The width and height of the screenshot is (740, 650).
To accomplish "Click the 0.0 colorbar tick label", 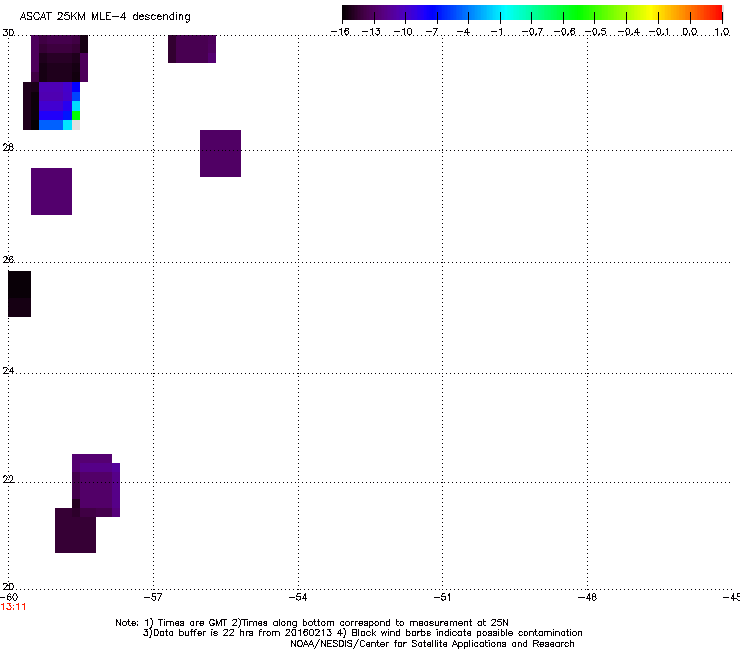I will 690,32.
